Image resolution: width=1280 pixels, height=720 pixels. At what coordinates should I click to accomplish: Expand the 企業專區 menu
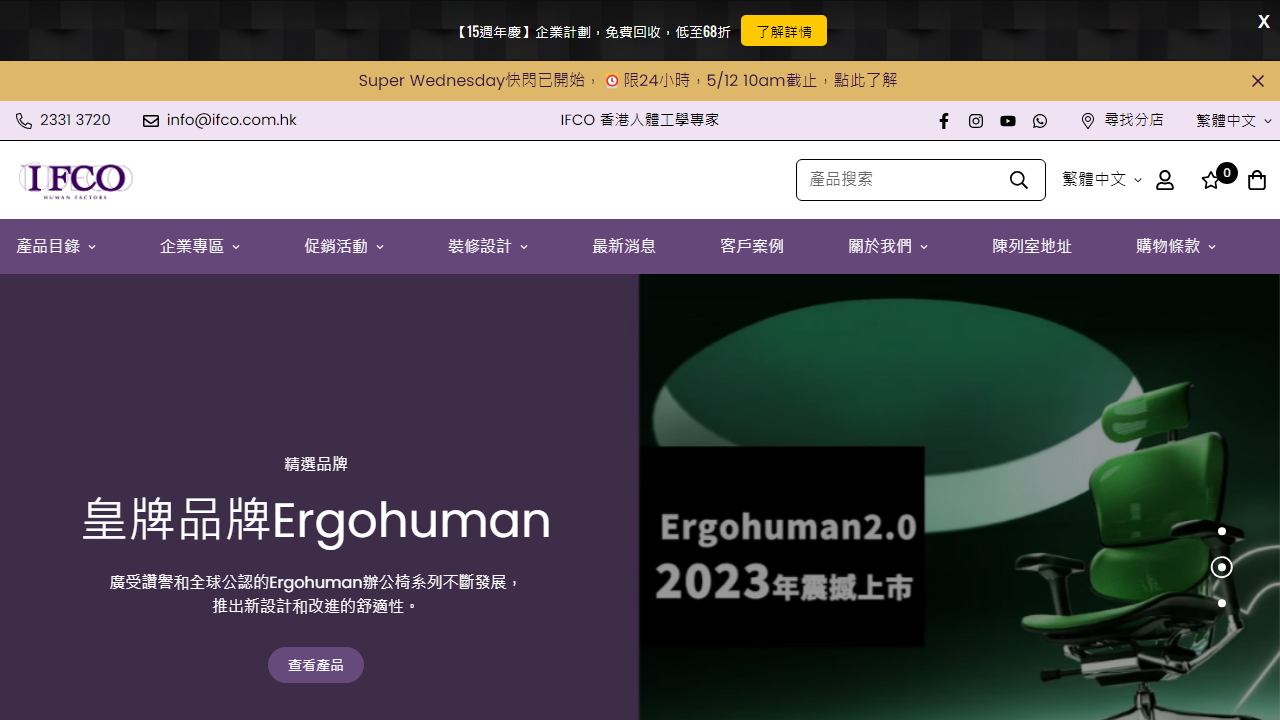tap(200, 246)
